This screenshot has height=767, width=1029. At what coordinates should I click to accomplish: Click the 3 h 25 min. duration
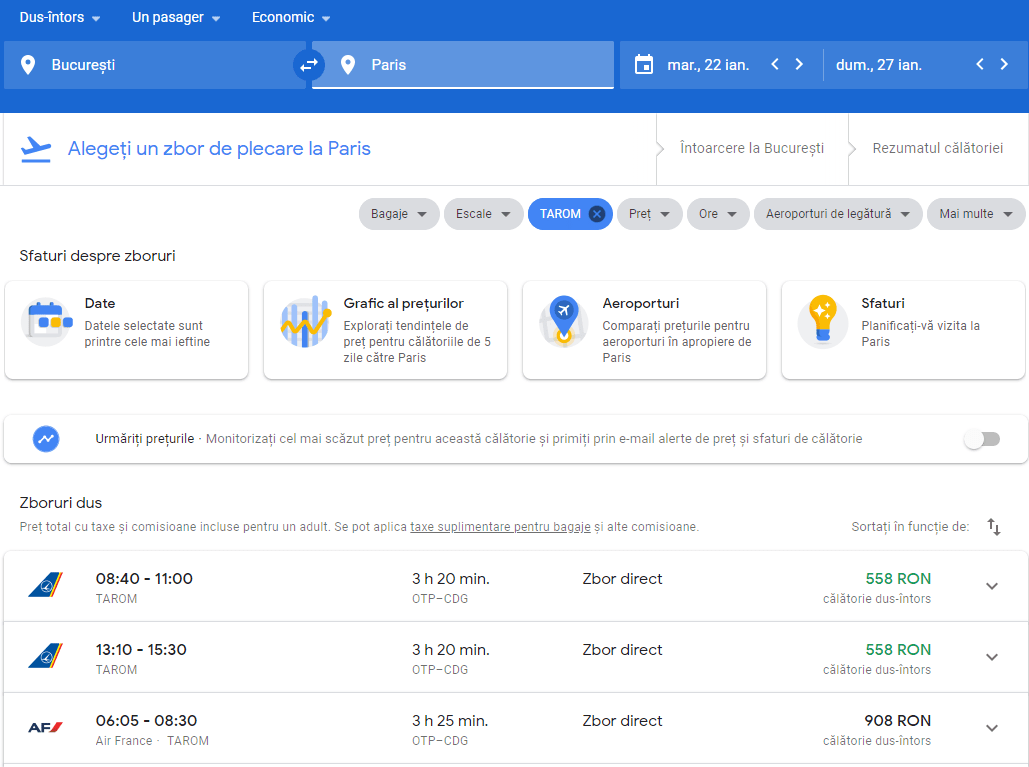(450, 720)
